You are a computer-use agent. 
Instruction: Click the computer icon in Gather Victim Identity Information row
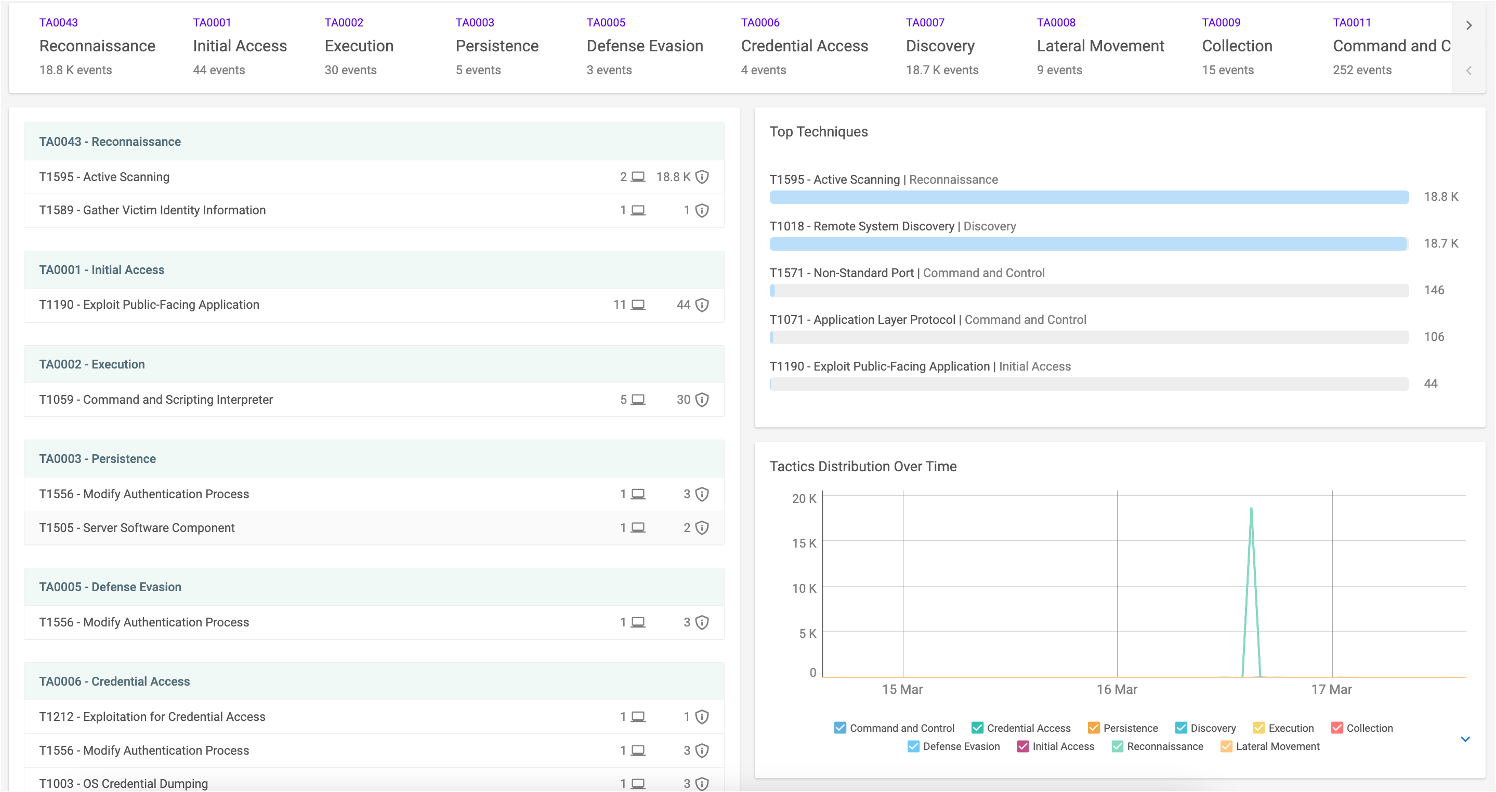click(x=638, y=211)
